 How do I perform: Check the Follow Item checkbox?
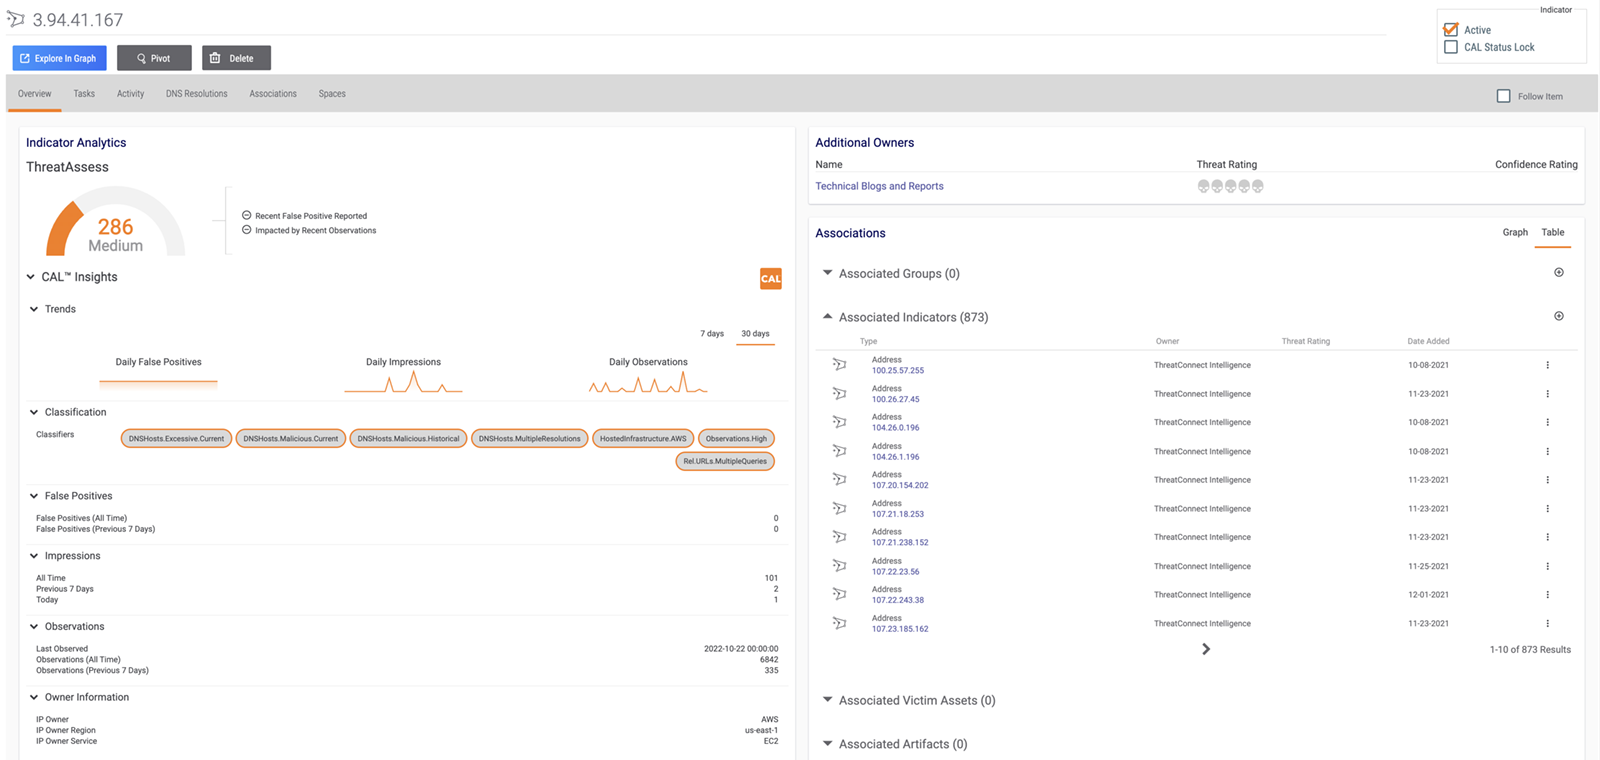click(1503, 96)
